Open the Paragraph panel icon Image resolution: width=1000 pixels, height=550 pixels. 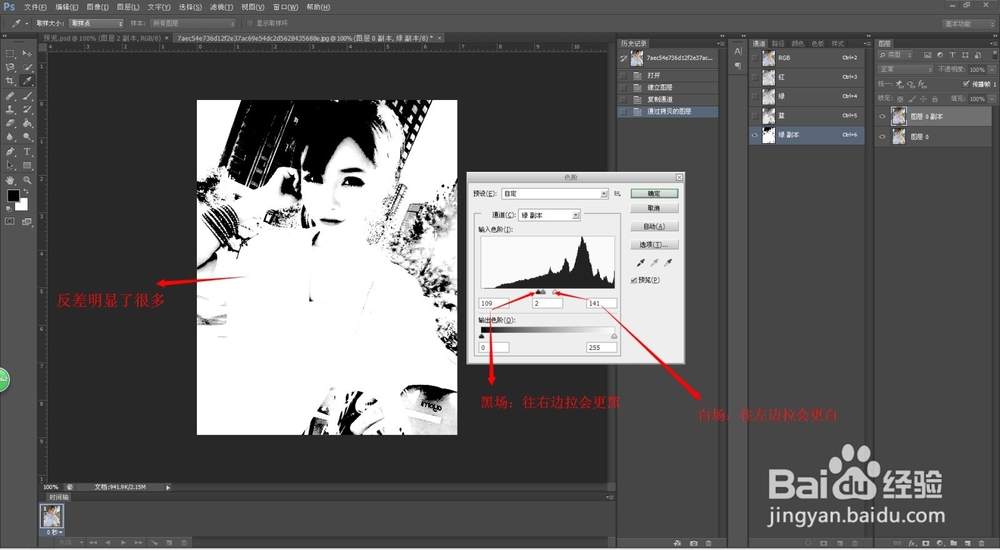point(738,66)
